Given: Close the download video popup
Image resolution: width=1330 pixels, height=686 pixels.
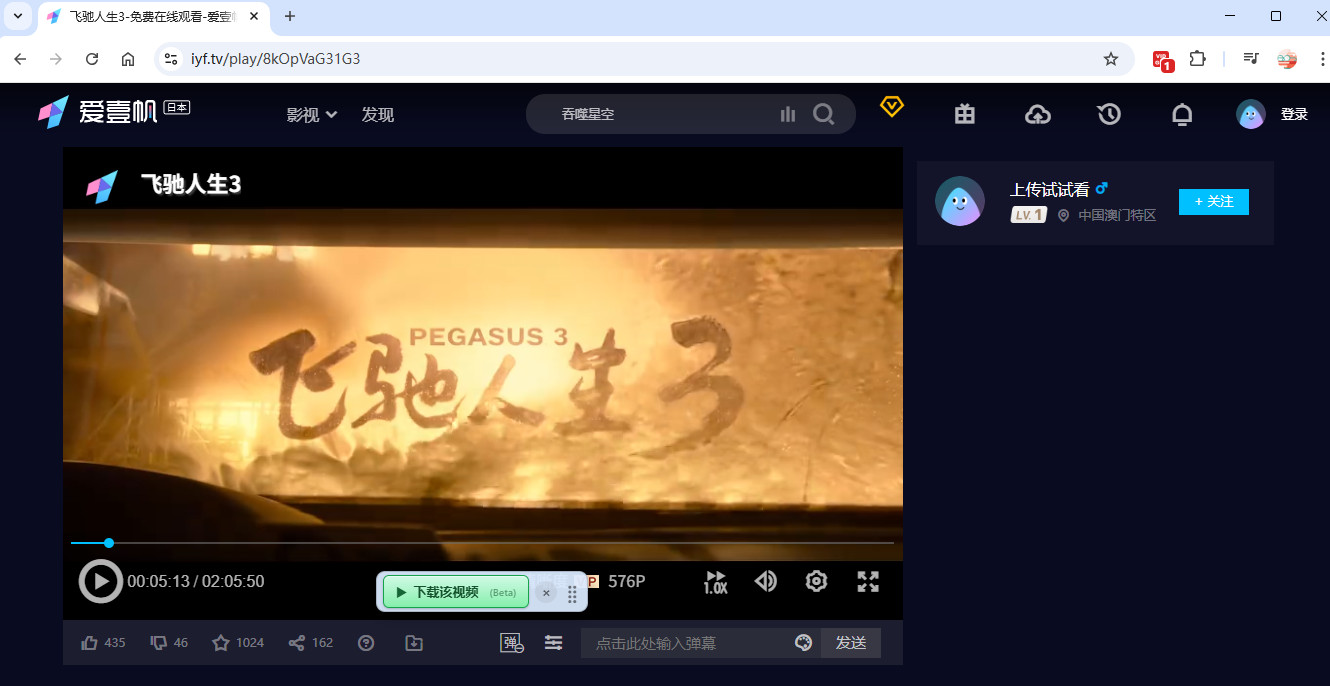Looking at the screenshot, I should [546, 593].
